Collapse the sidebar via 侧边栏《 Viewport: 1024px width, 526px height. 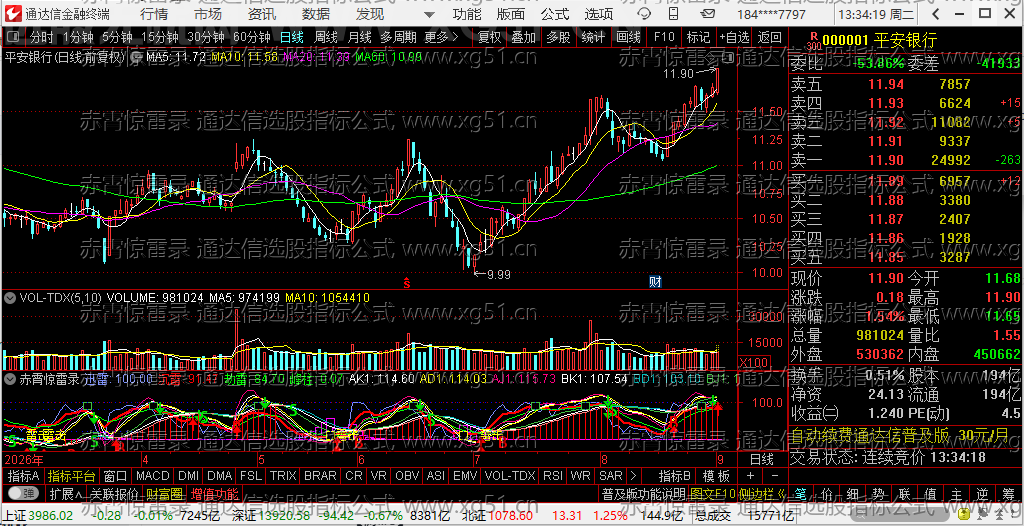click(x=761, y=493)
